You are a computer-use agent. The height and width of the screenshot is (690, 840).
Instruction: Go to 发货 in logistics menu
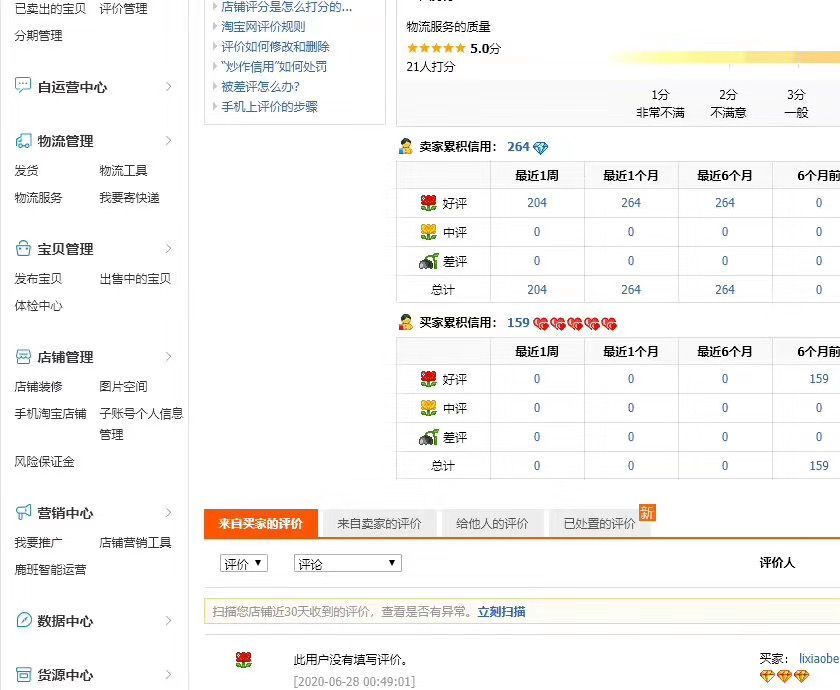(x=27, y=170)
